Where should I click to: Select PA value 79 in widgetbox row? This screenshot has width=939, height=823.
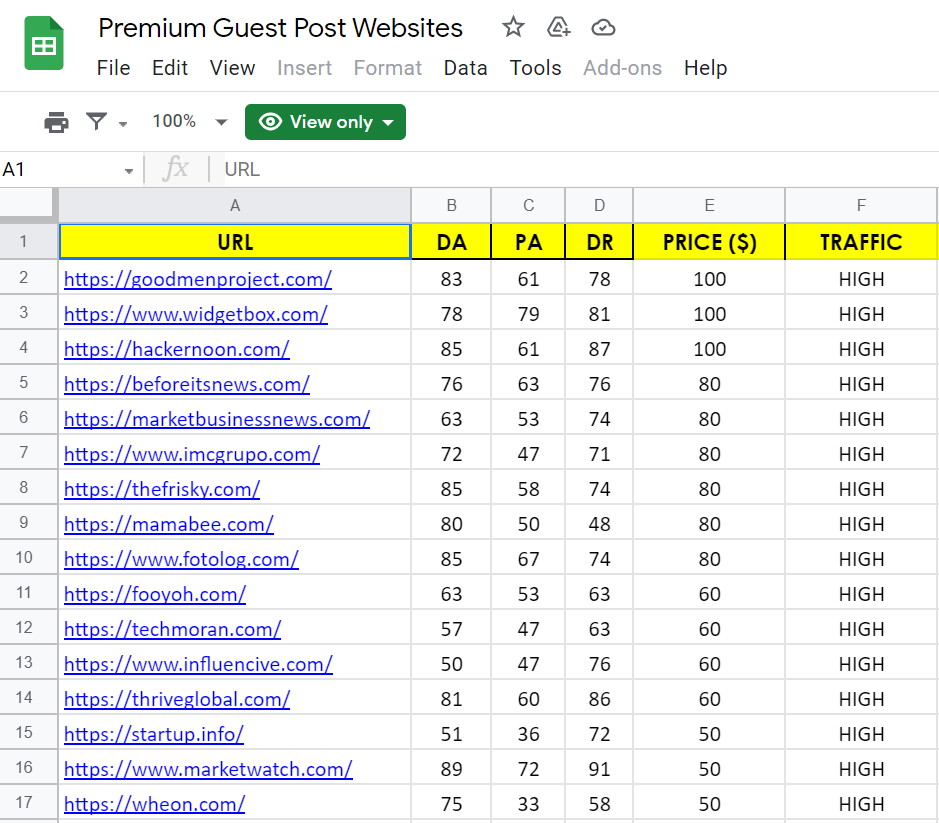(528, 314)
